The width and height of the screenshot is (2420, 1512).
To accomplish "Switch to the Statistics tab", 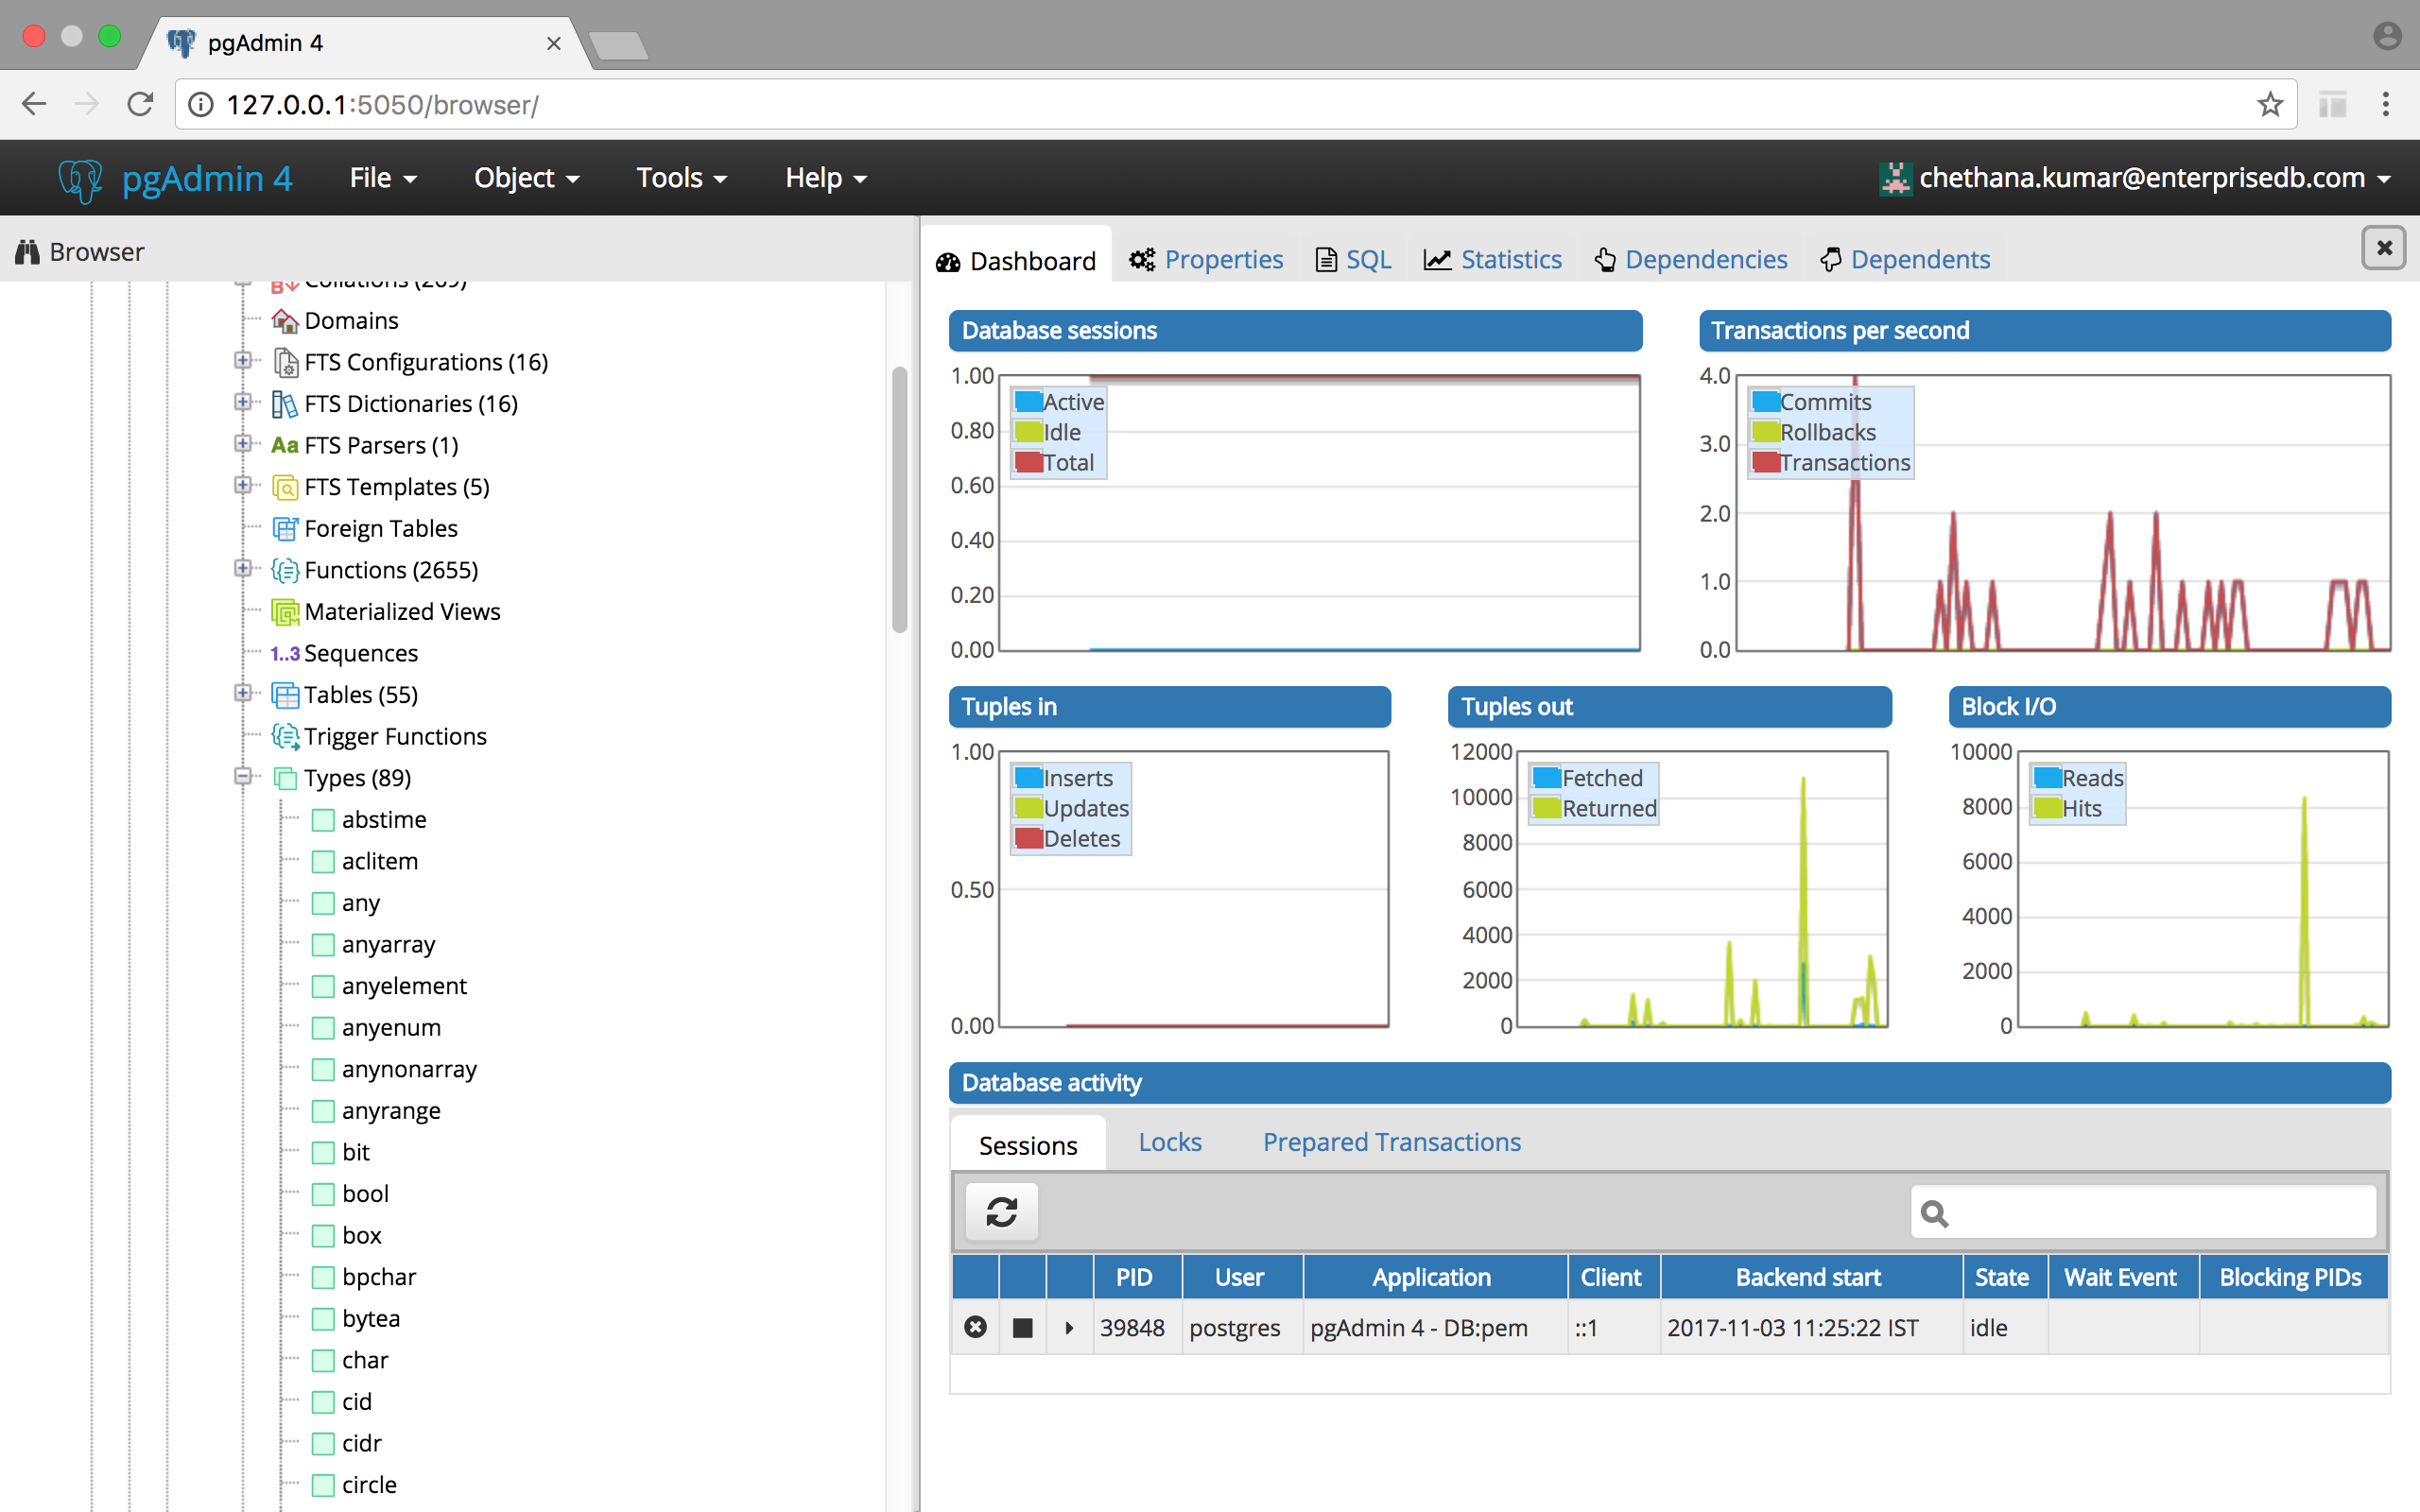I will pyautogui.click(x=1493, y=260).
